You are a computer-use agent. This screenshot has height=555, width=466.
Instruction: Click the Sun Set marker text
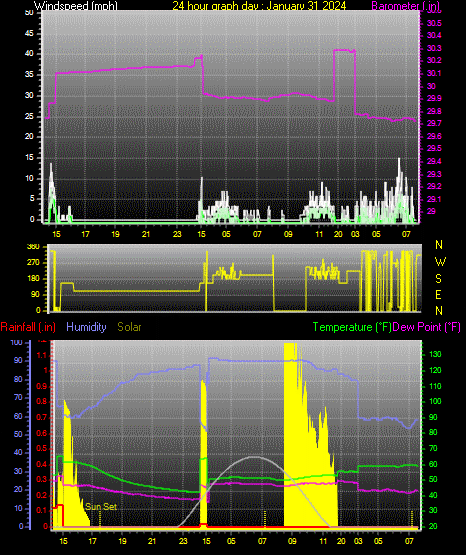pyautogui.click(x=101, y=507)
